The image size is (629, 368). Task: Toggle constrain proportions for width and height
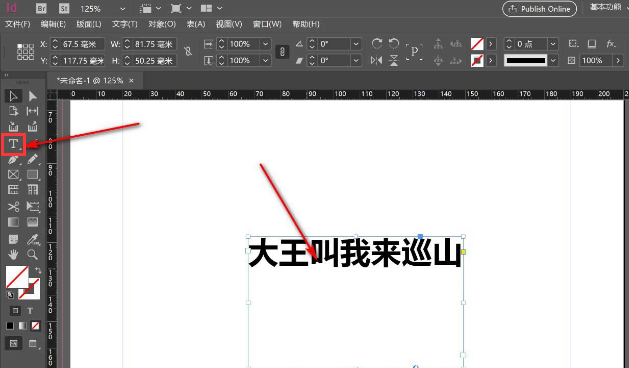pos(188,51)
